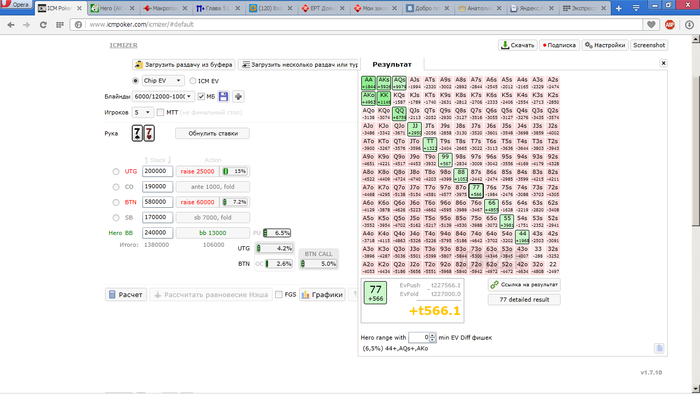Switch to the Макропо browser tab
This screenshot has width=700, height=394.
point(165,8)
